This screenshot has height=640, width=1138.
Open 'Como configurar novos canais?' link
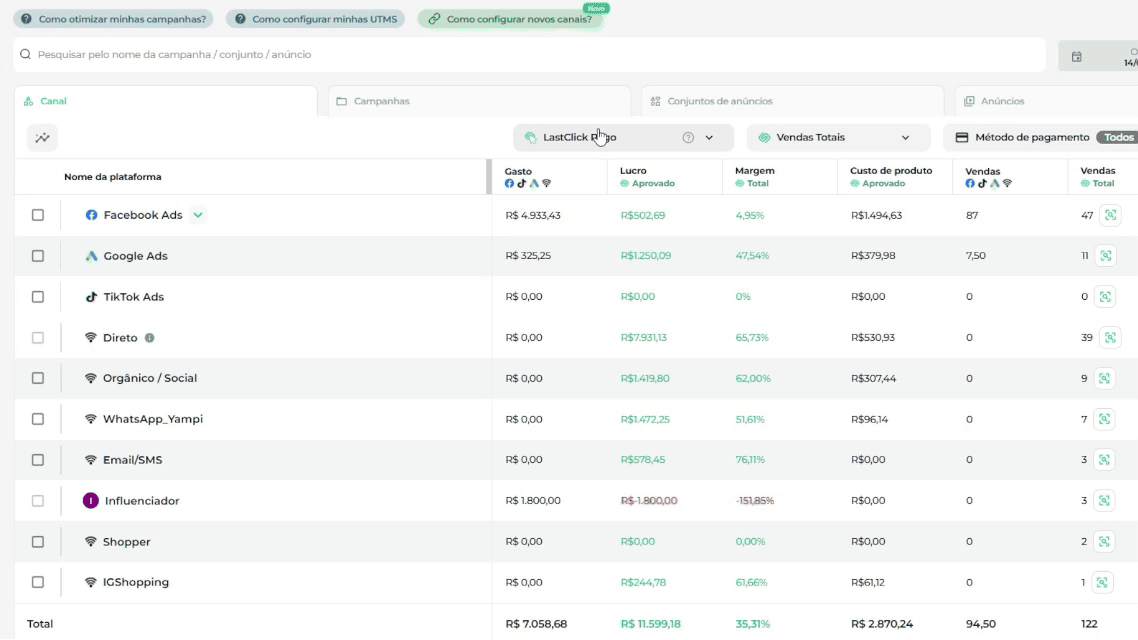[511, 19]
